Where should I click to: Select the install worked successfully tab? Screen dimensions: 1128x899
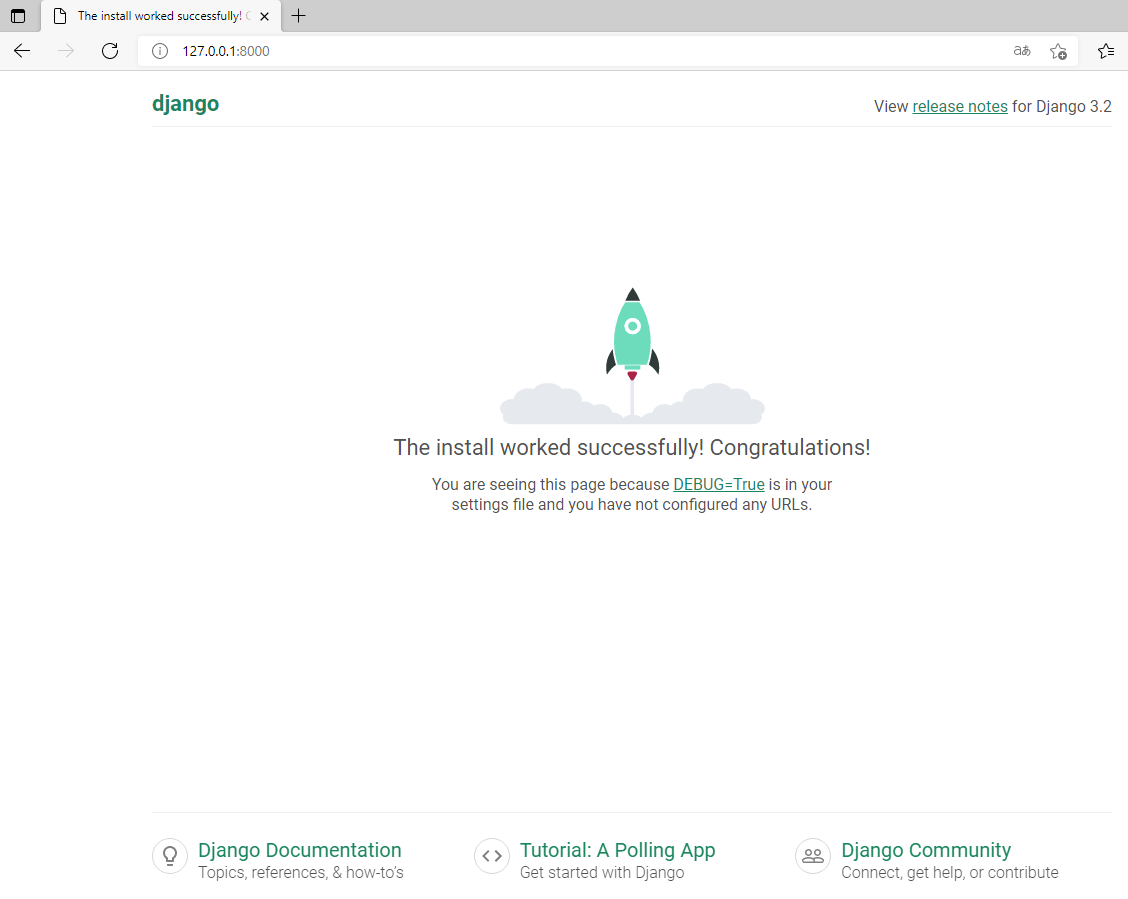[x=161, y=16]
